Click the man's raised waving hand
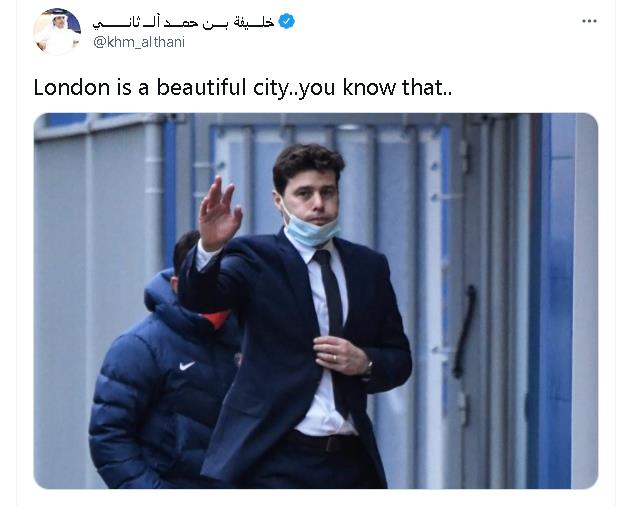Viewport: 637px width, 506px height. (219, 214)
